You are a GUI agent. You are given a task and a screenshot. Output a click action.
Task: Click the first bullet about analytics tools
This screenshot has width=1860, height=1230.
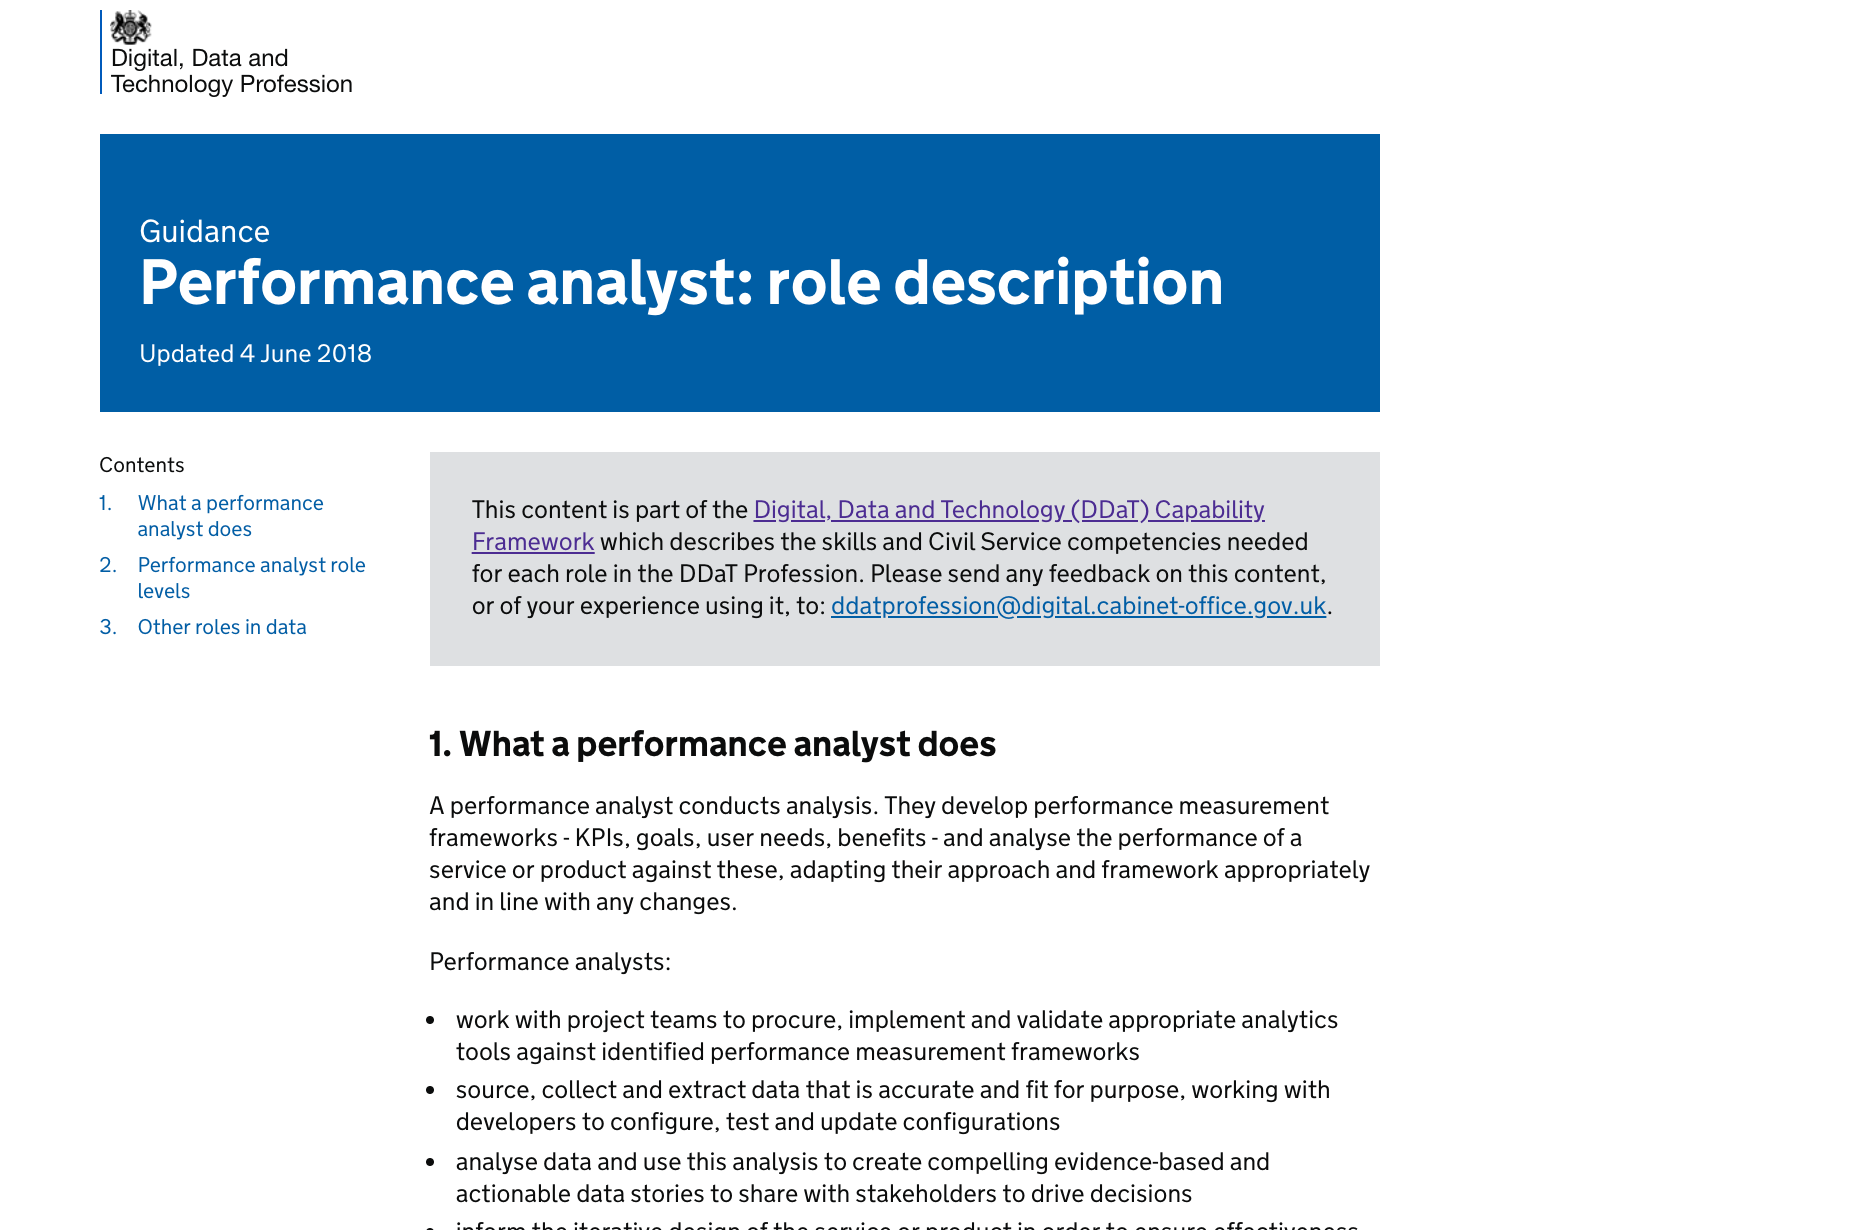897,1035
